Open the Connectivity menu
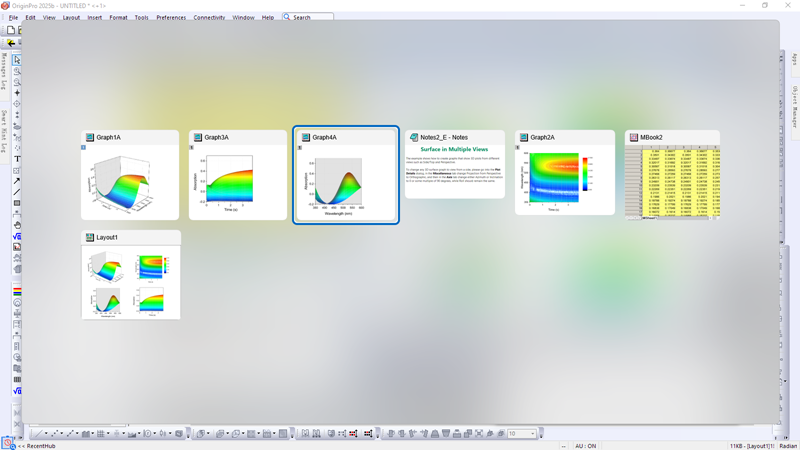This screenshot has width=800, height=450. (209, 17)
